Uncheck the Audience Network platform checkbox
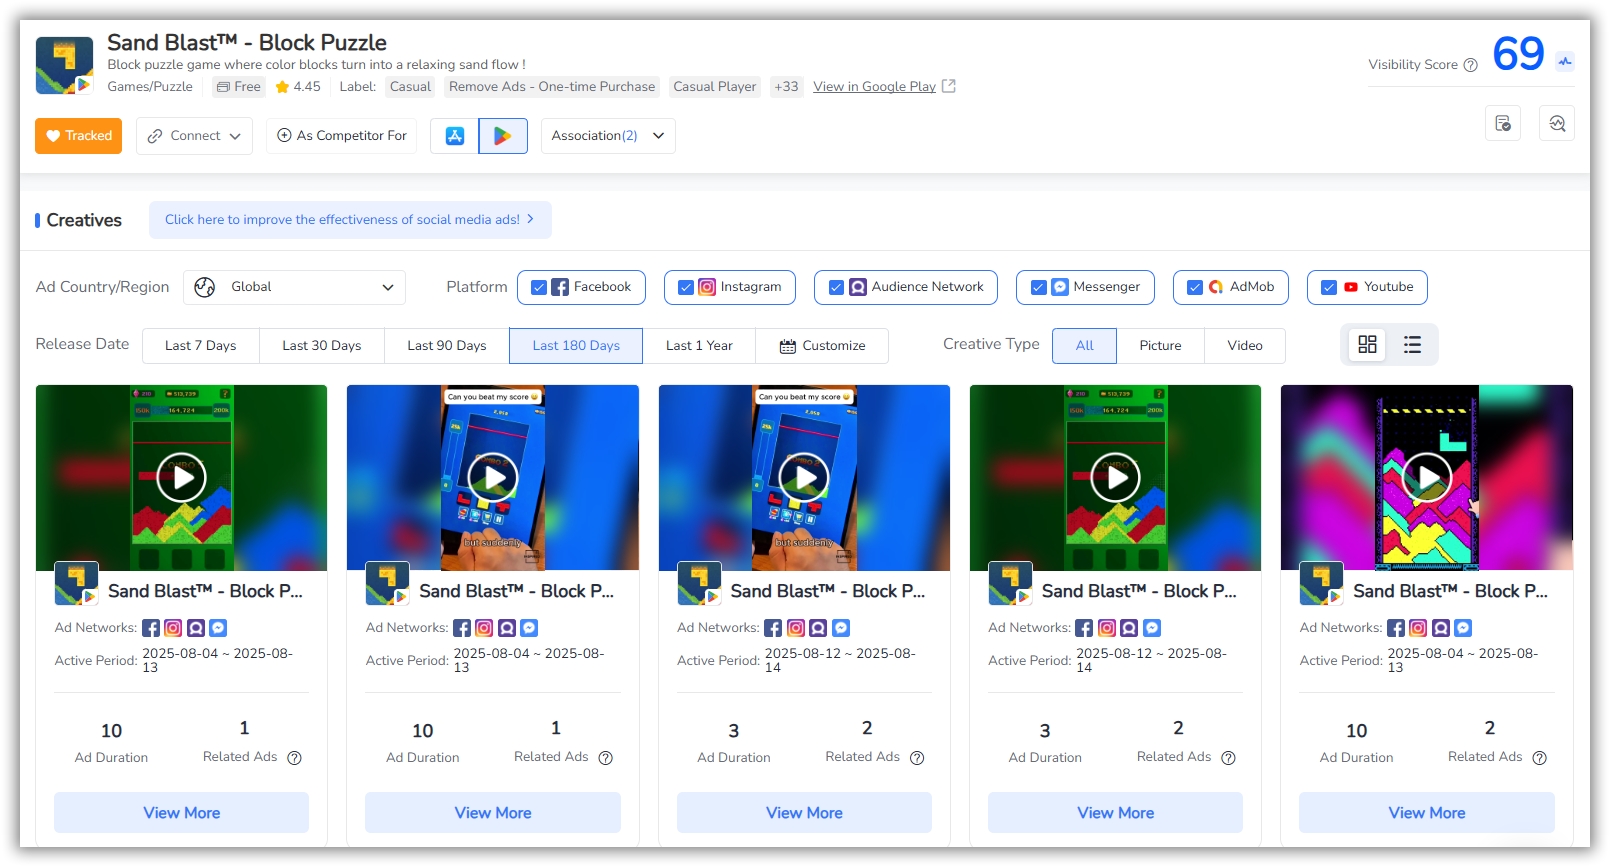 (x=837, y=287)
